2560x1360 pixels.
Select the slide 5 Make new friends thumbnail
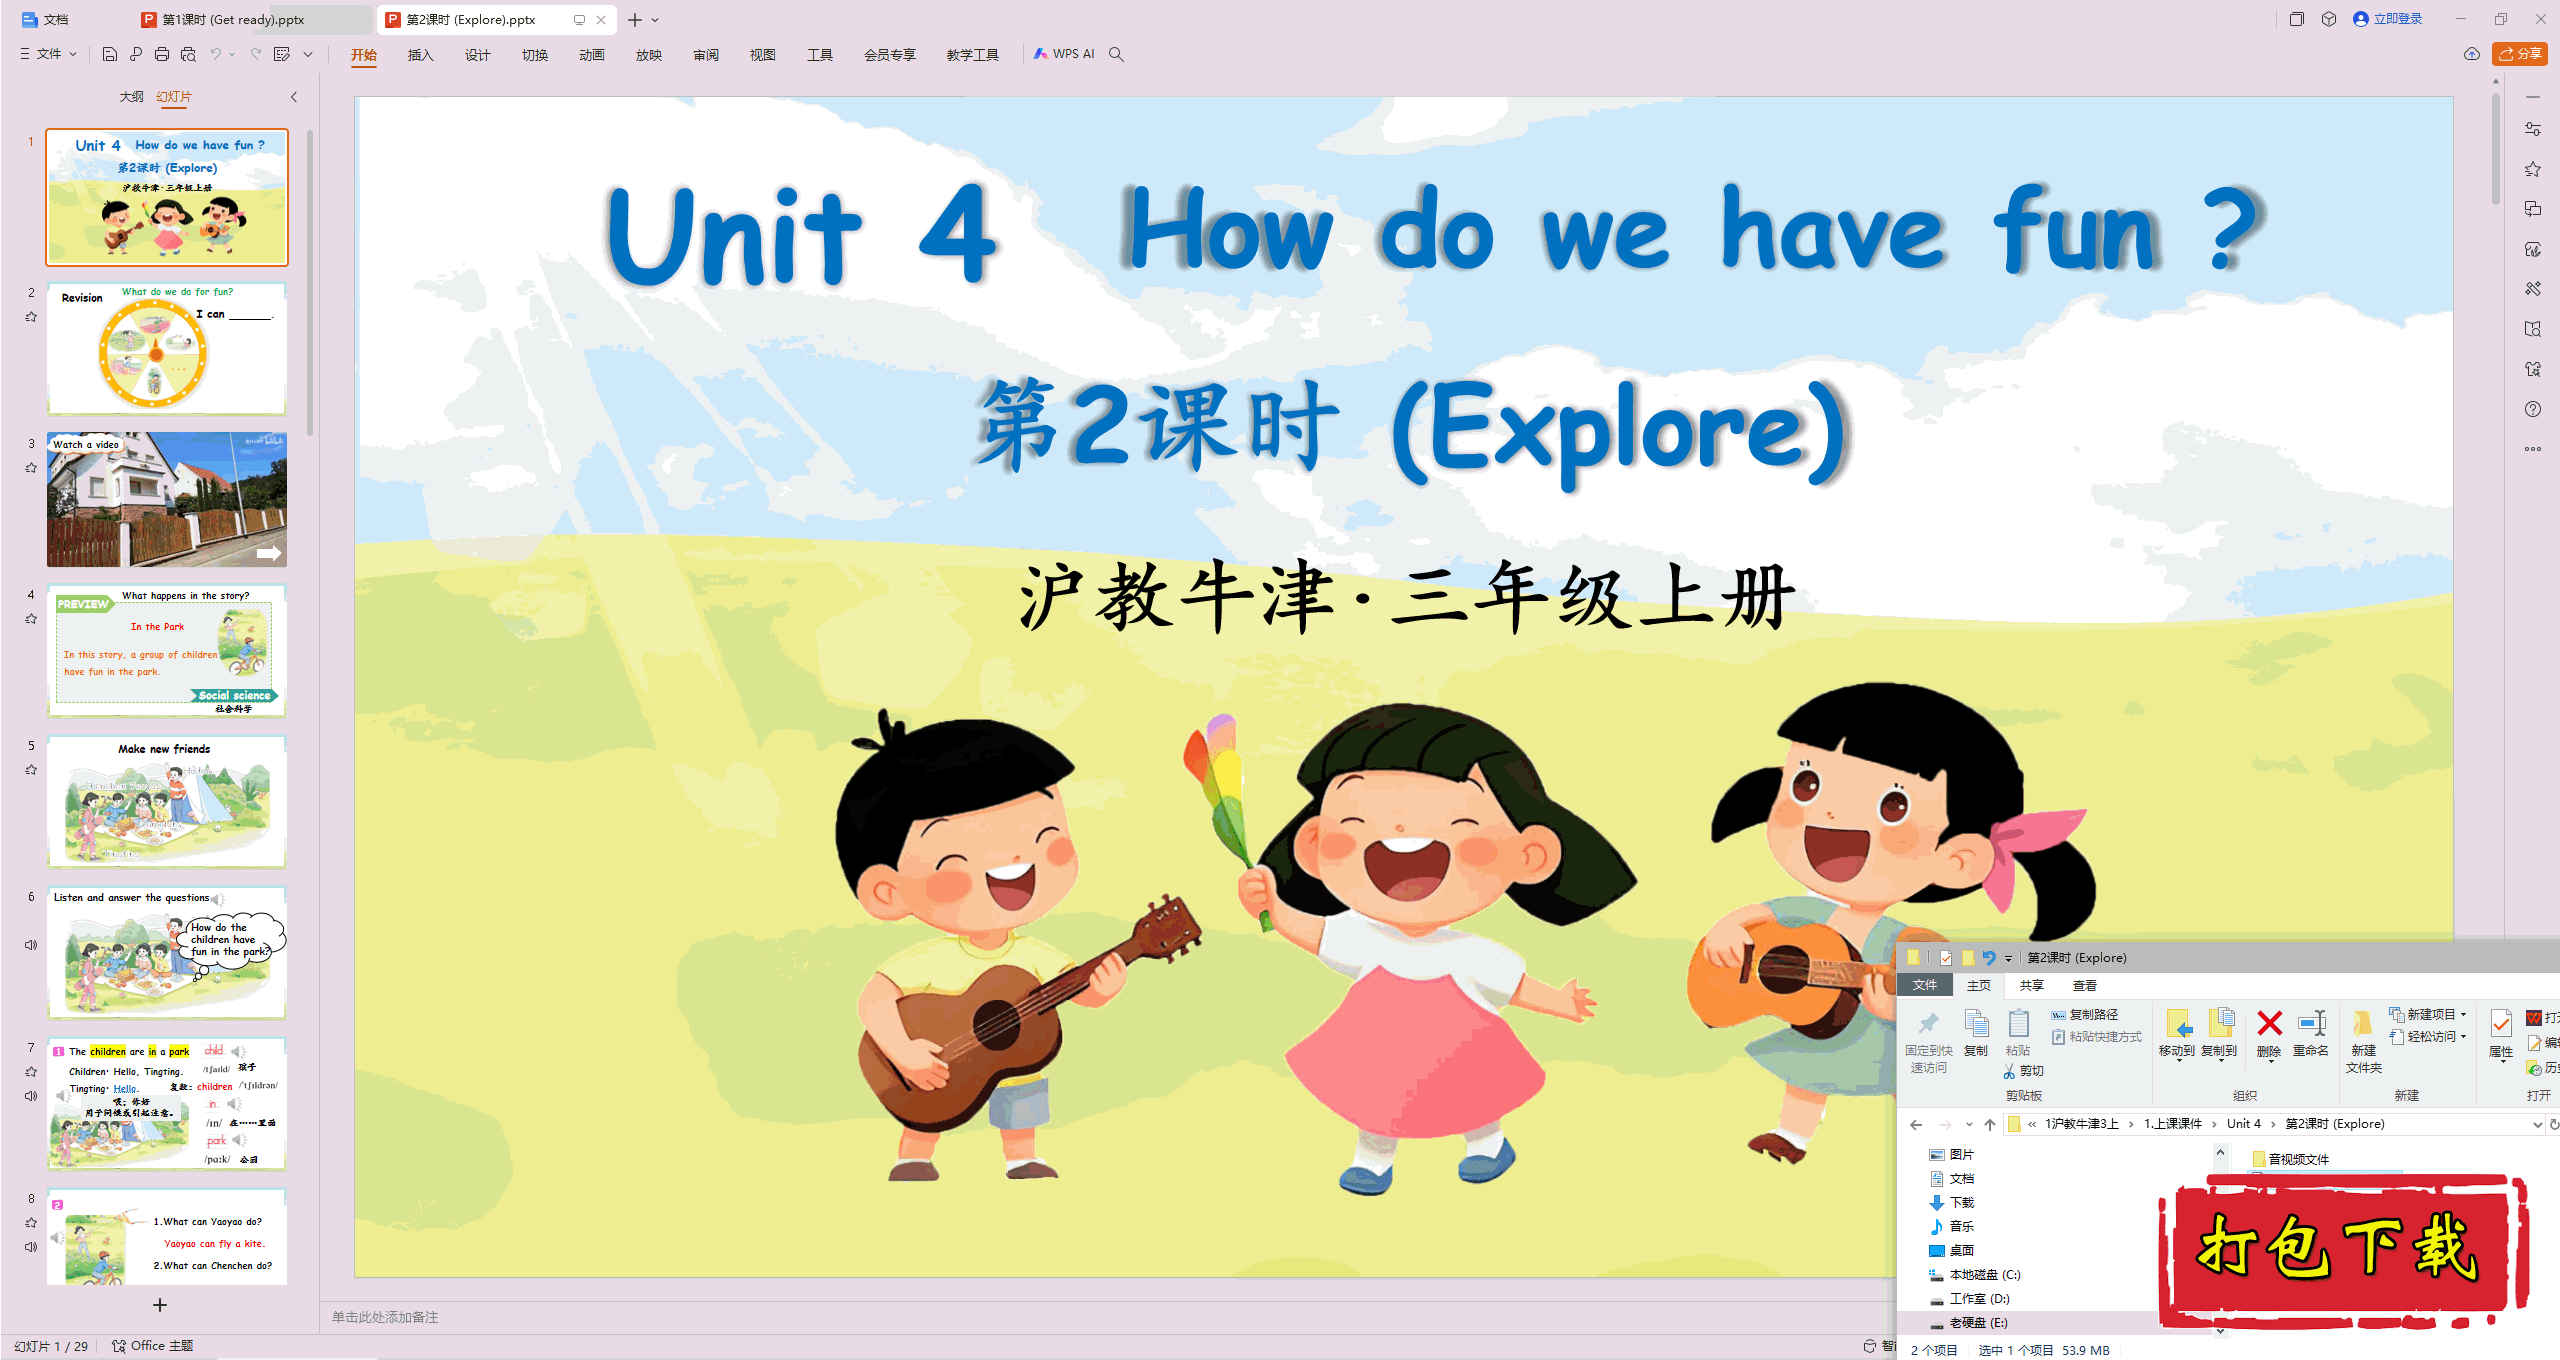[x=167, y=802]
